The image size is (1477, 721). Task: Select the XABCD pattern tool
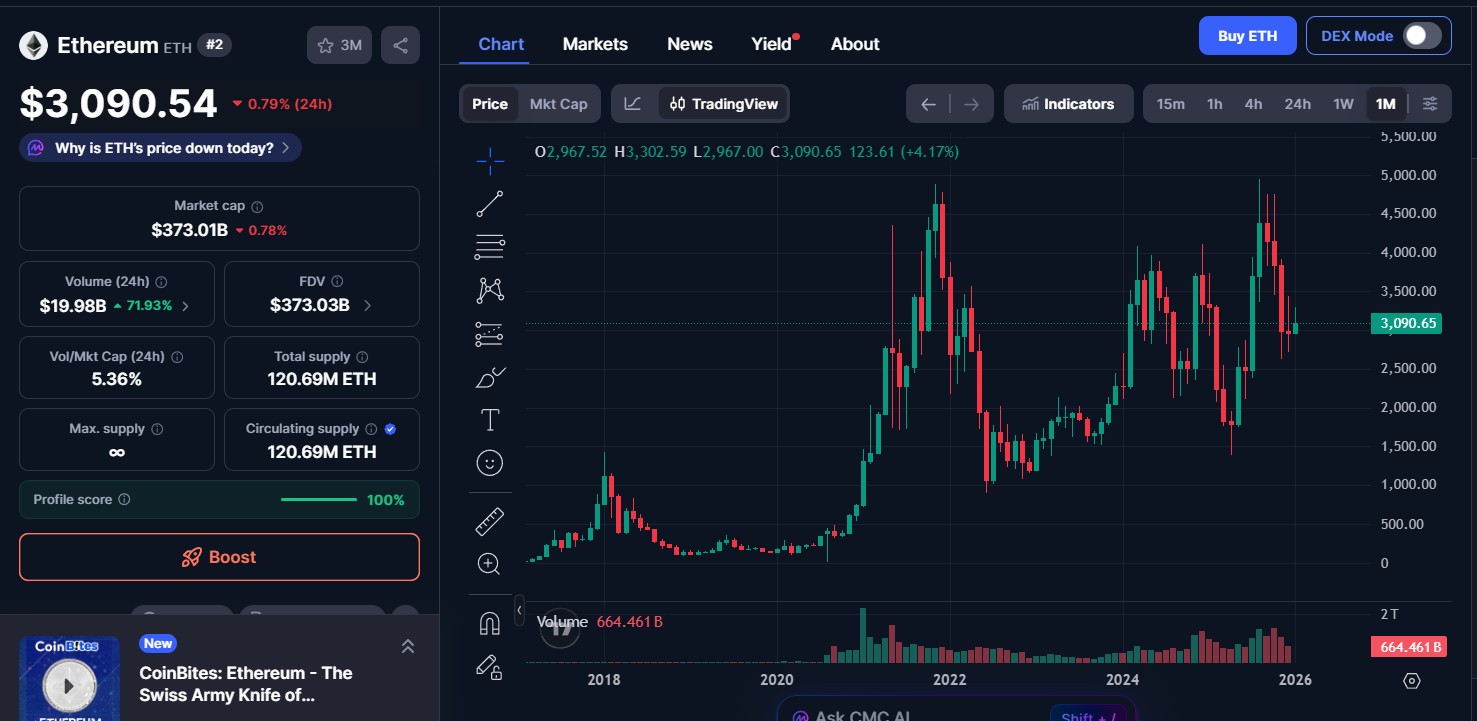pyautogui.click(x=489, y=289)
